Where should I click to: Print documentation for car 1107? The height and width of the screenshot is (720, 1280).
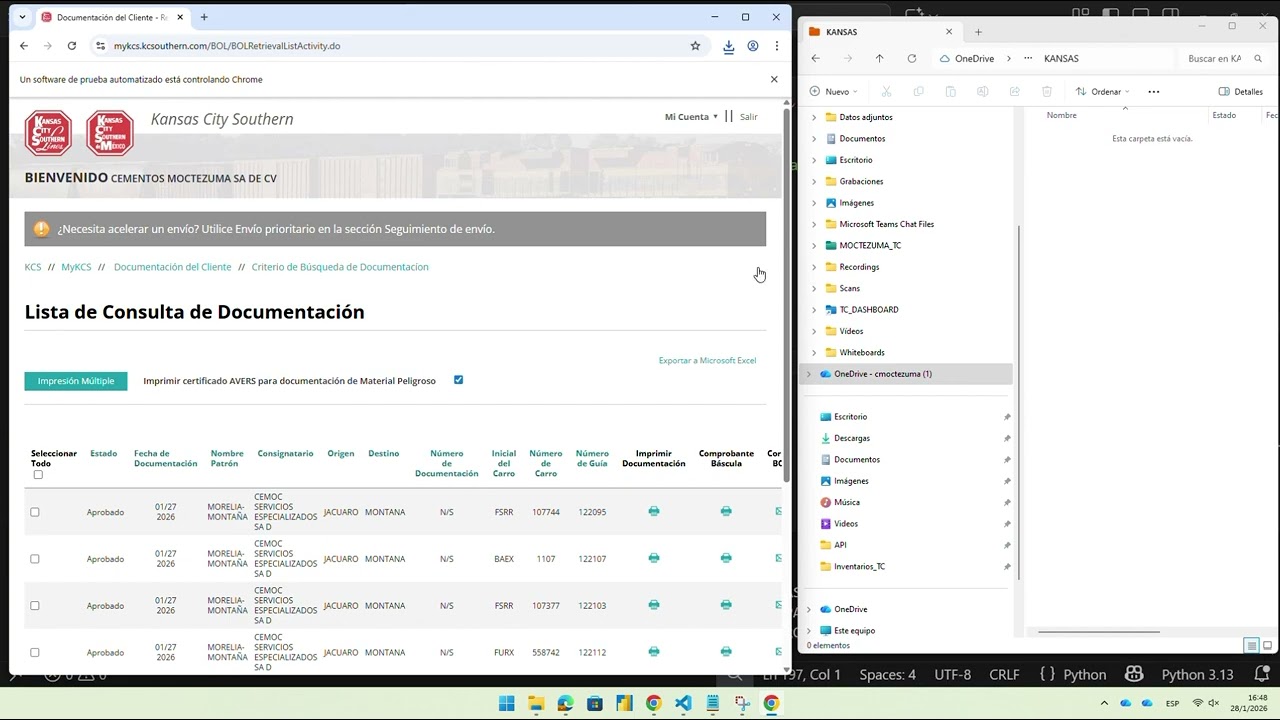(654, 558)
